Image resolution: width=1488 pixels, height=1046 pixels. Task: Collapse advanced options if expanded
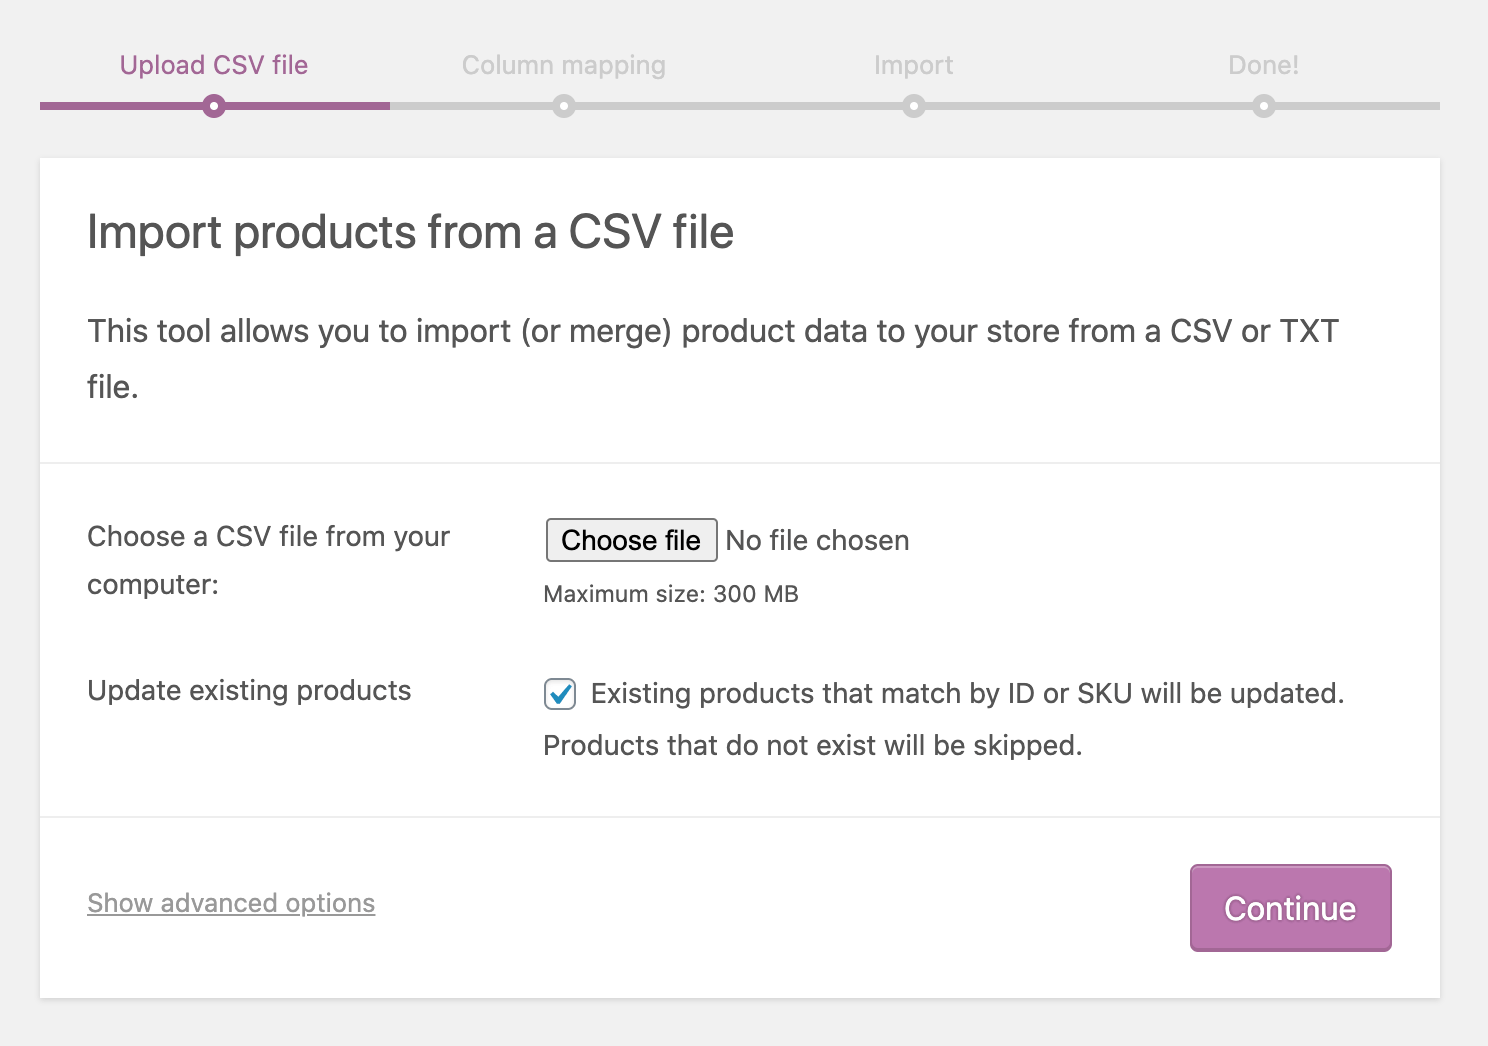[230, 903]
